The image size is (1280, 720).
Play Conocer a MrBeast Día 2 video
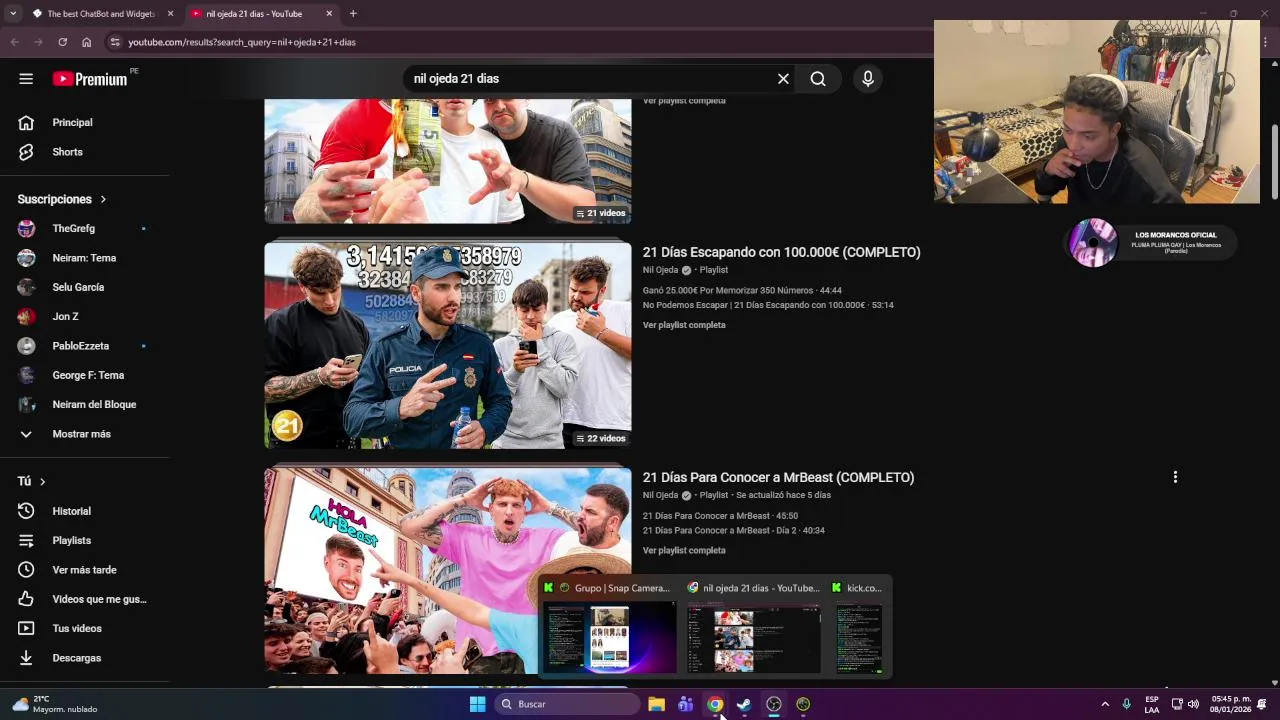coord(734,530)
